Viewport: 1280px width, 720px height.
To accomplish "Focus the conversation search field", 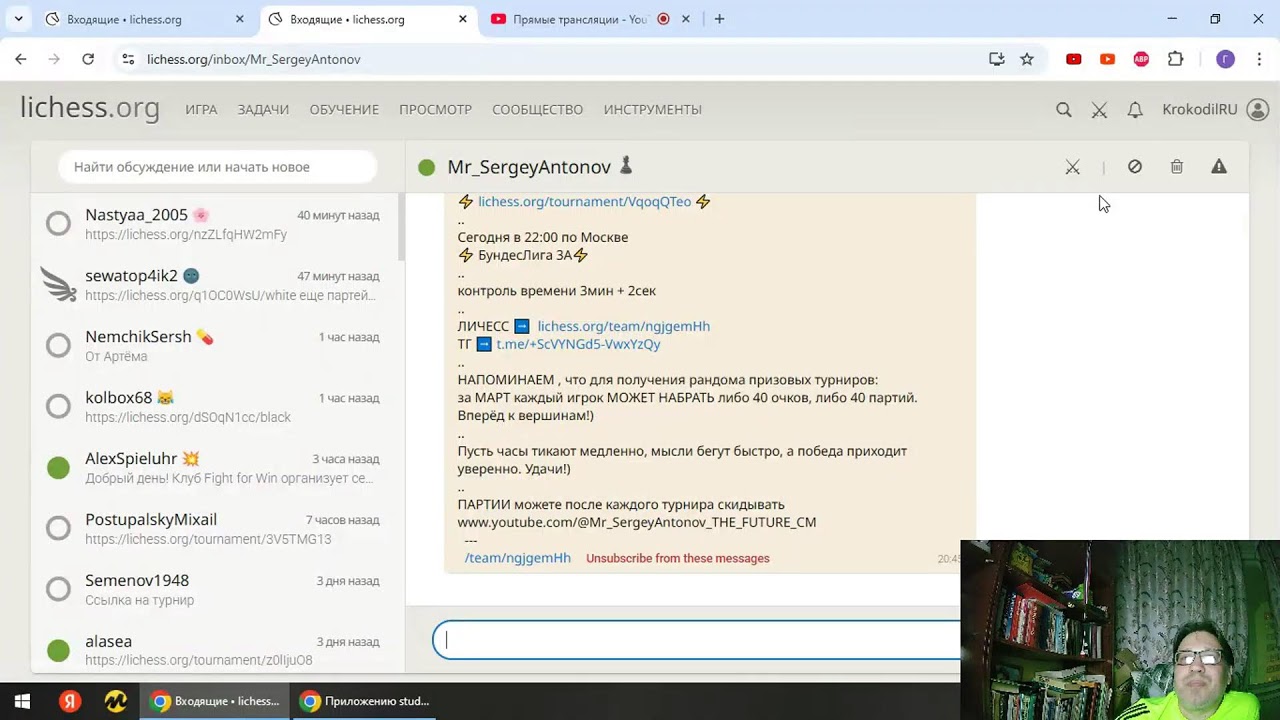I will [217, 167].
